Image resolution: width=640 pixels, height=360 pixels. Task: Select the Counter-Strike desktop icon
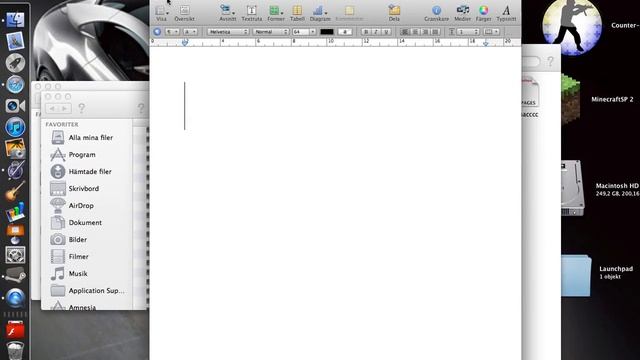572,26
